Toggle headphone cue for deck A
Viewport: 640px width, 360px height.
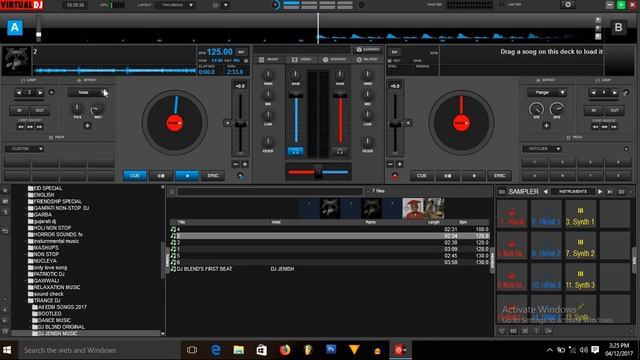pyautogui.click(x=296, y=151)
